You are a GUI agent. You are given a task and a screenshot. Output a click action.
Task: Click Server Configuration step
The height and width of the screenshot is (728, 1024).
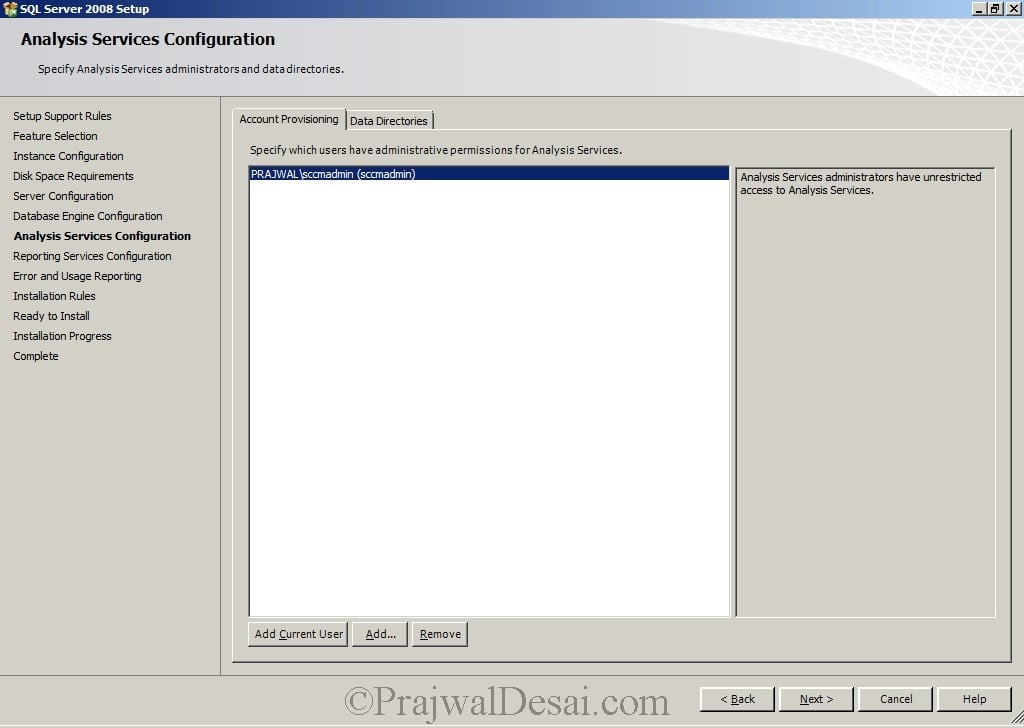(x=63, y=196)
